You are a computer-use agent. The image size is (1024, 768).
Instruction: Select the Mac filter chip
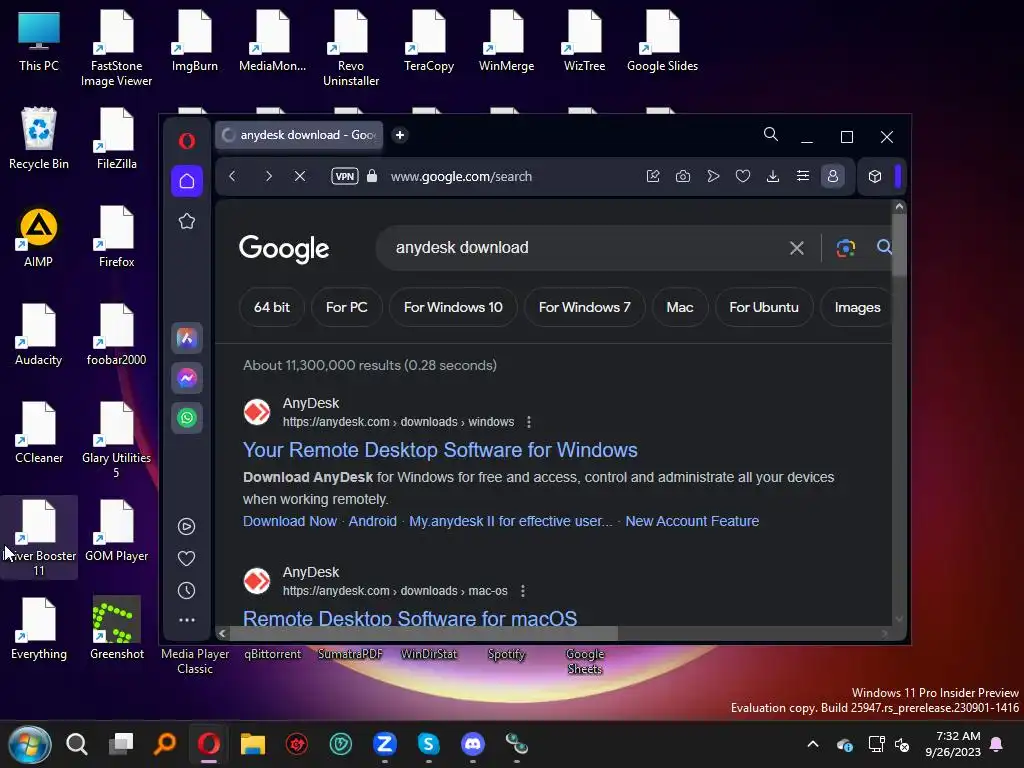tap(680, 307)
